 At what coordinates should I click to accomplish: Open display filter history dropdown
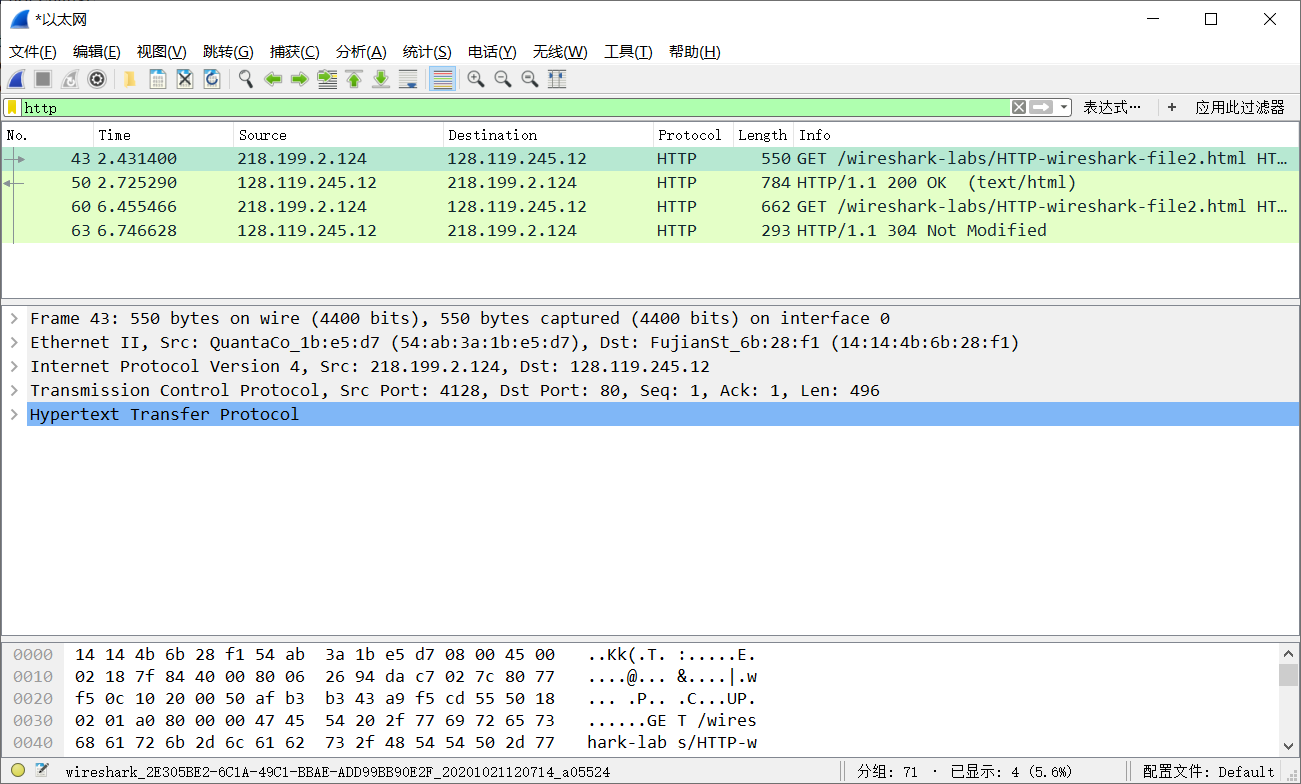pyautogui.click(x=1064, y=107)
